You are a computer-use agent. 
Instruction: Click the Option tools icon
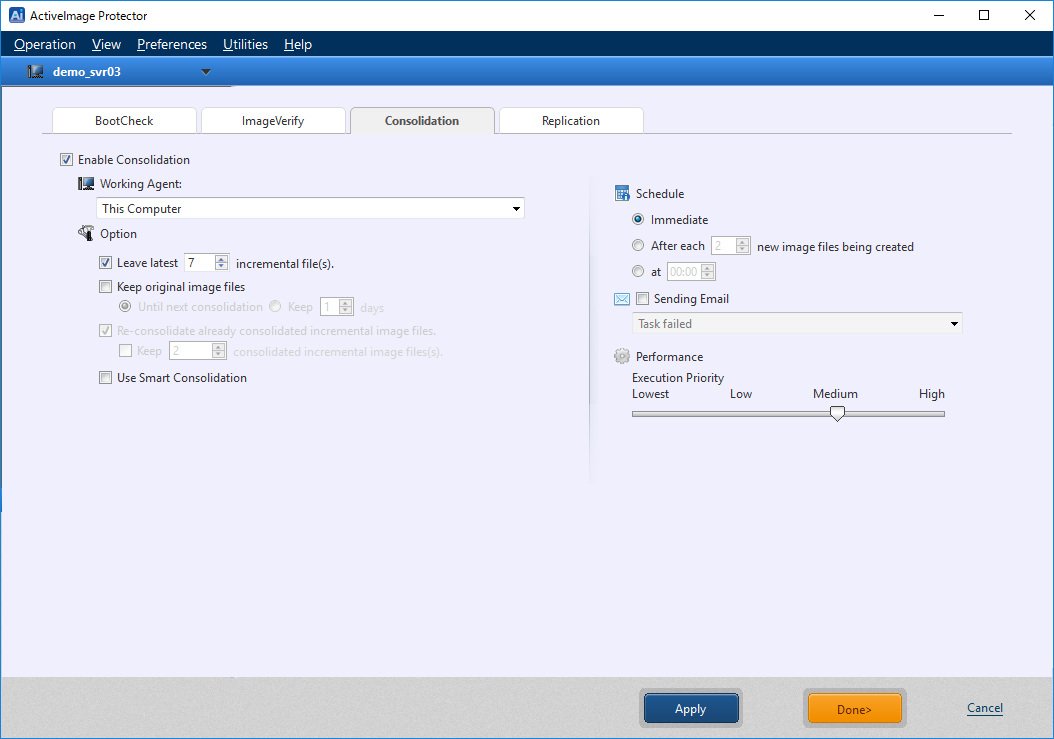[x=86, y=233]
